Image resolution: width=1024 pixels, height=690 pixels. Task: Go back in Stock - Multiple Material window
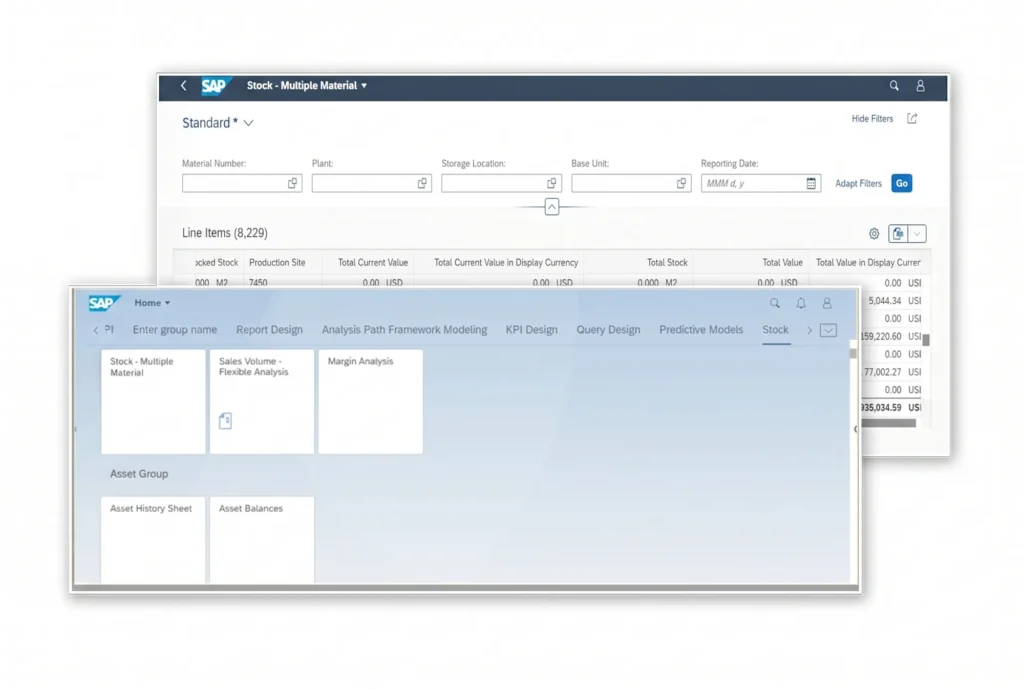tap(184, 86)
